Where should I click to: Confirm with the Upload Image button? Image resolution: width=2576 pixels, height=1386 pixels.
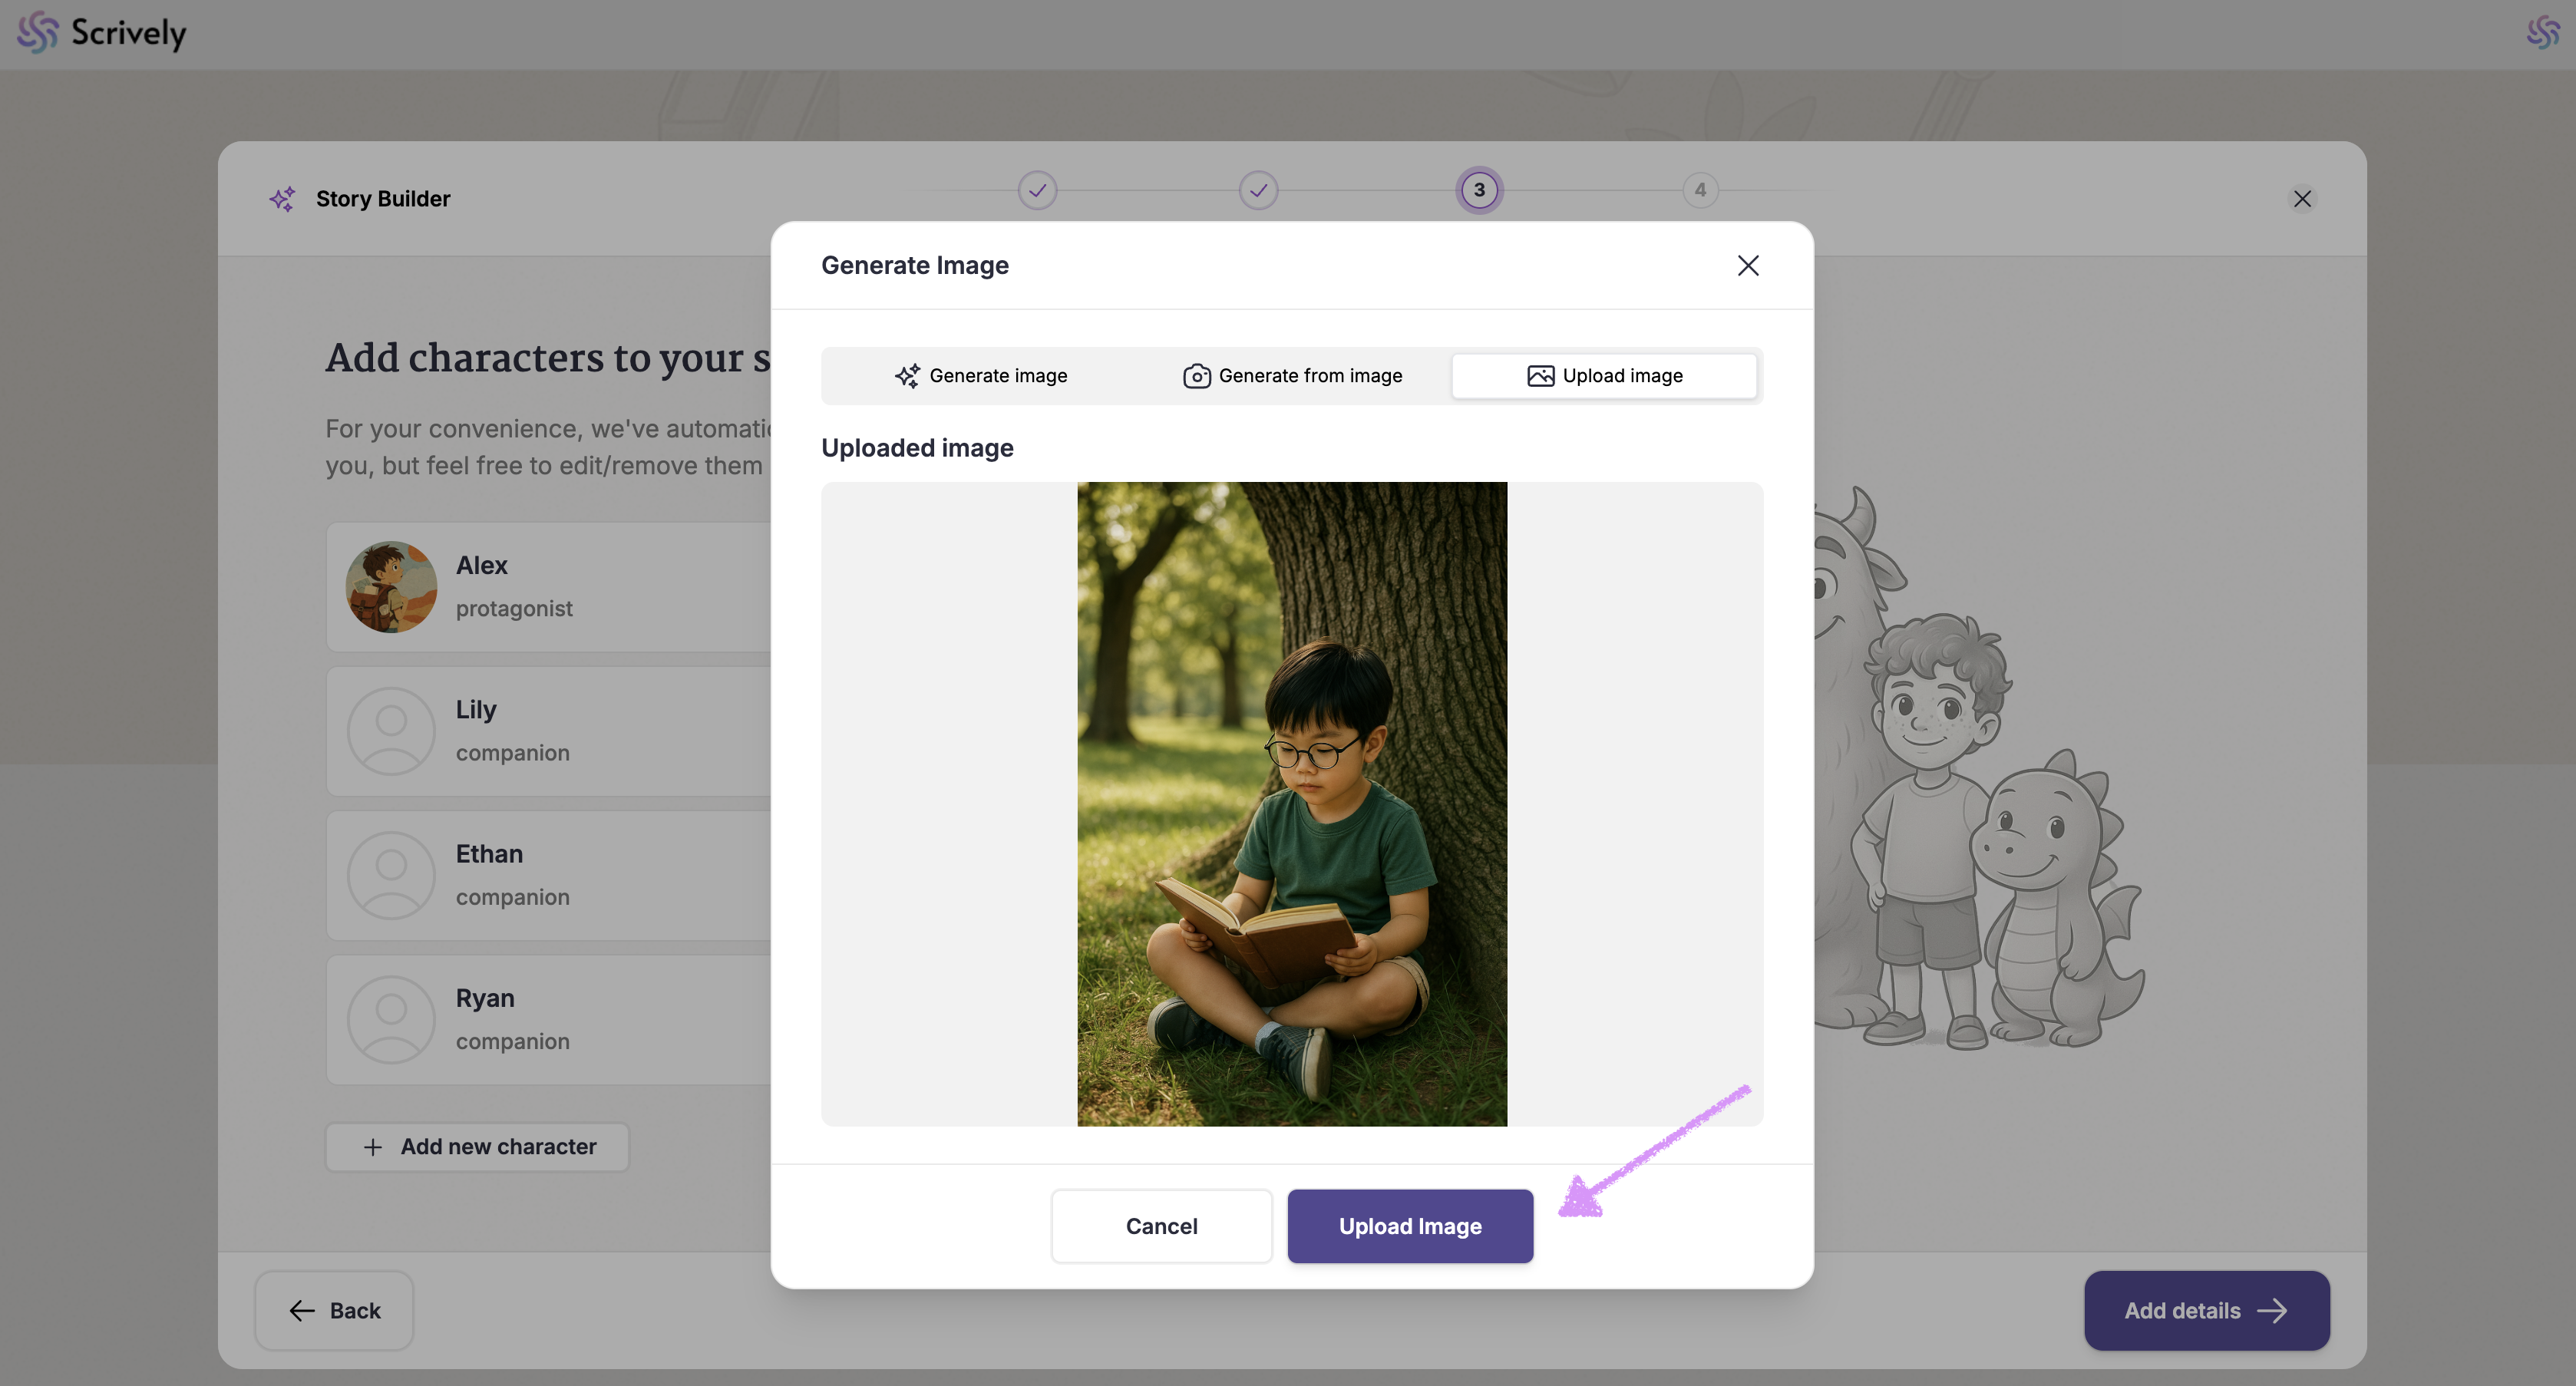1409,1226
